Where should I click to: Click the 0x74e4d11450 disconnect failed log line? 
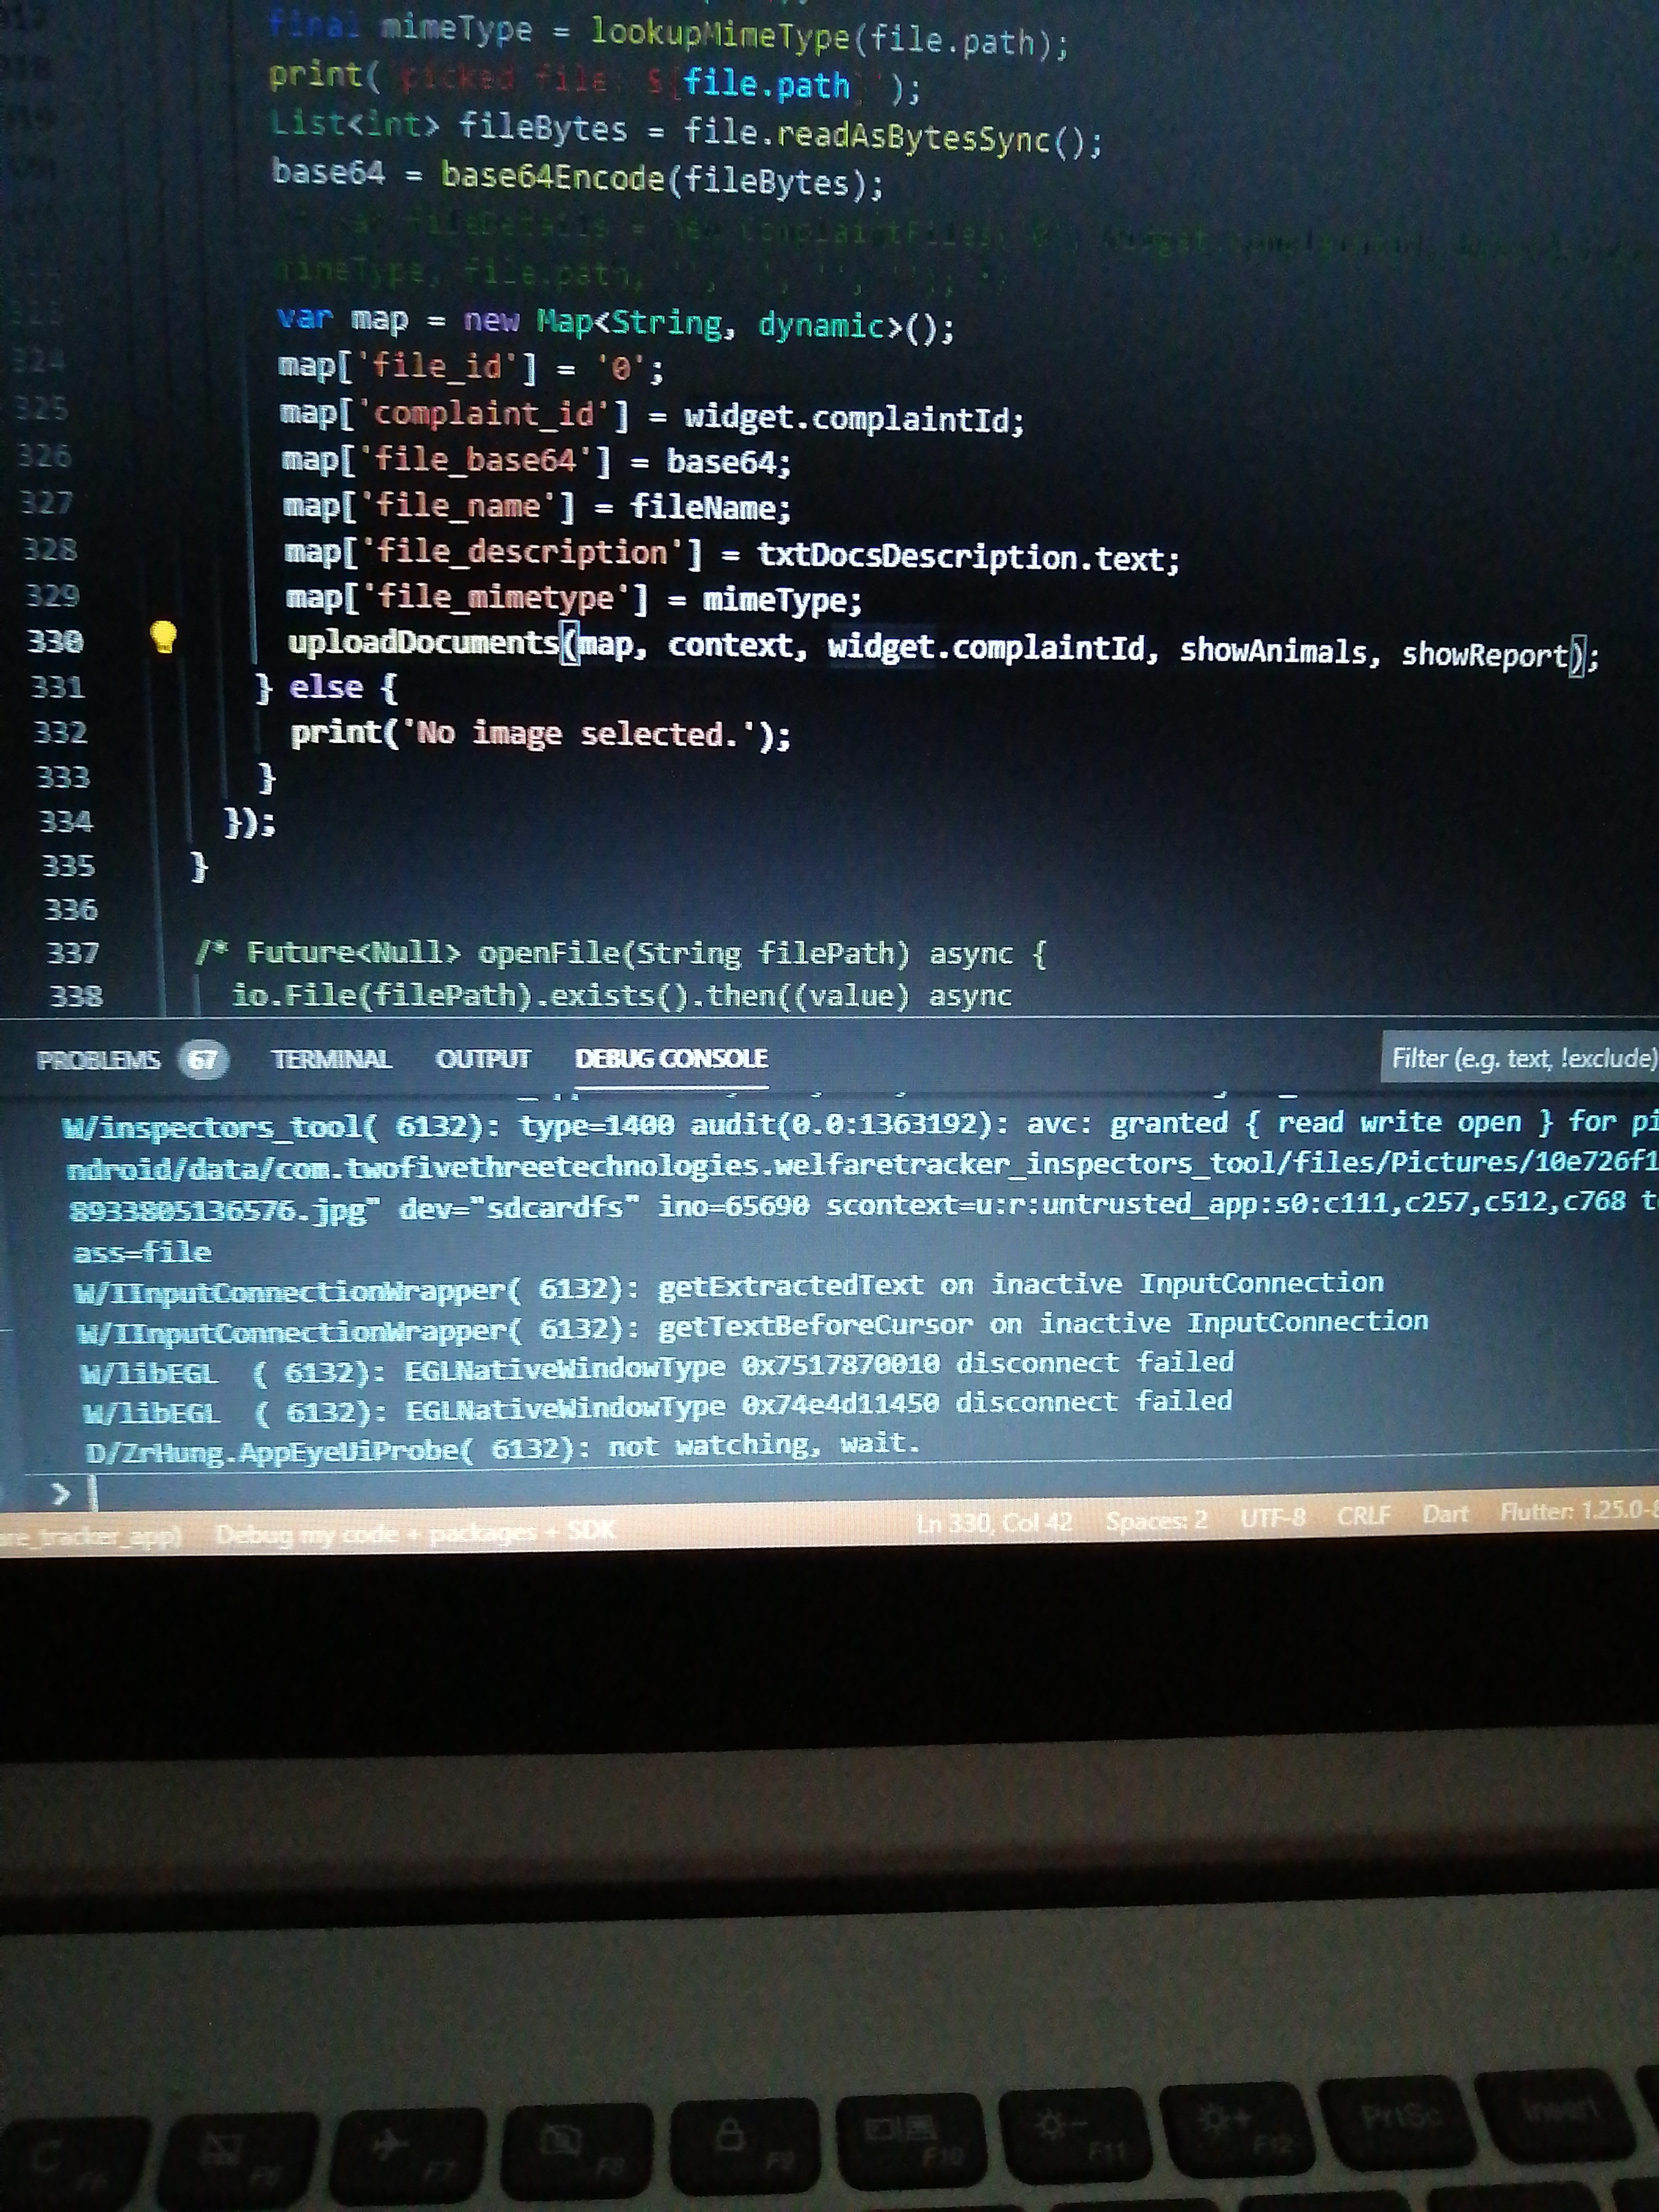click(x=658, y=1406)
